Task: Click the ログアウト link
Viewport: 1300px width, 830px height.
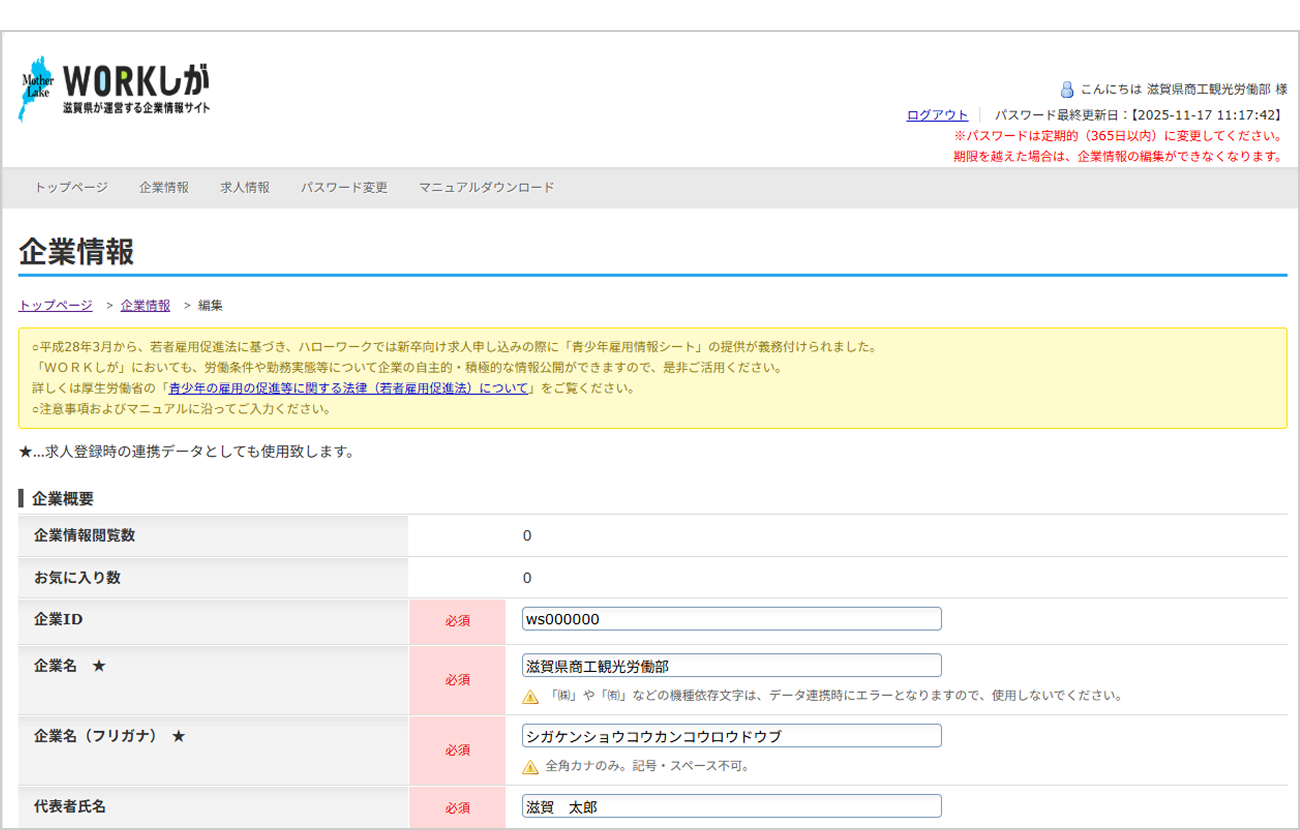Action: [x=937, y=115]
